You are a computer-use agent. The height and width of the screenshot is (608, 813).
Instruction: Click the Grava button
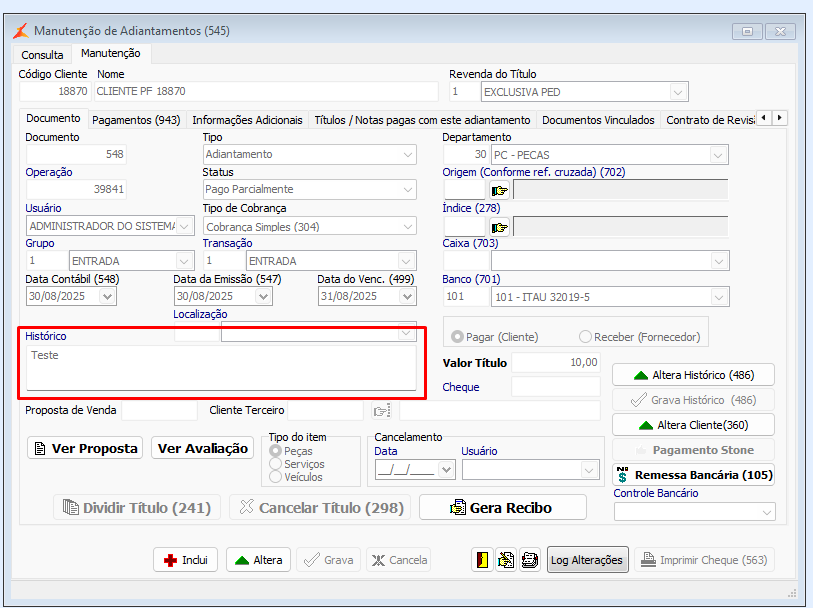[x=328, y=560]
